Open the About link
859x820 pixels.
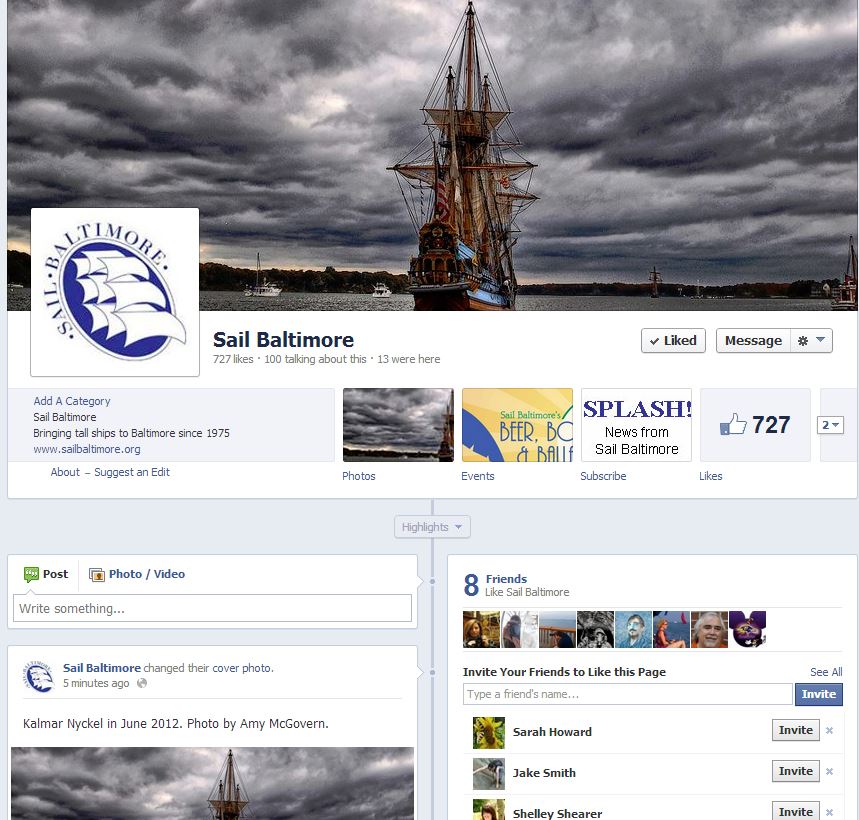click(65, 472)
